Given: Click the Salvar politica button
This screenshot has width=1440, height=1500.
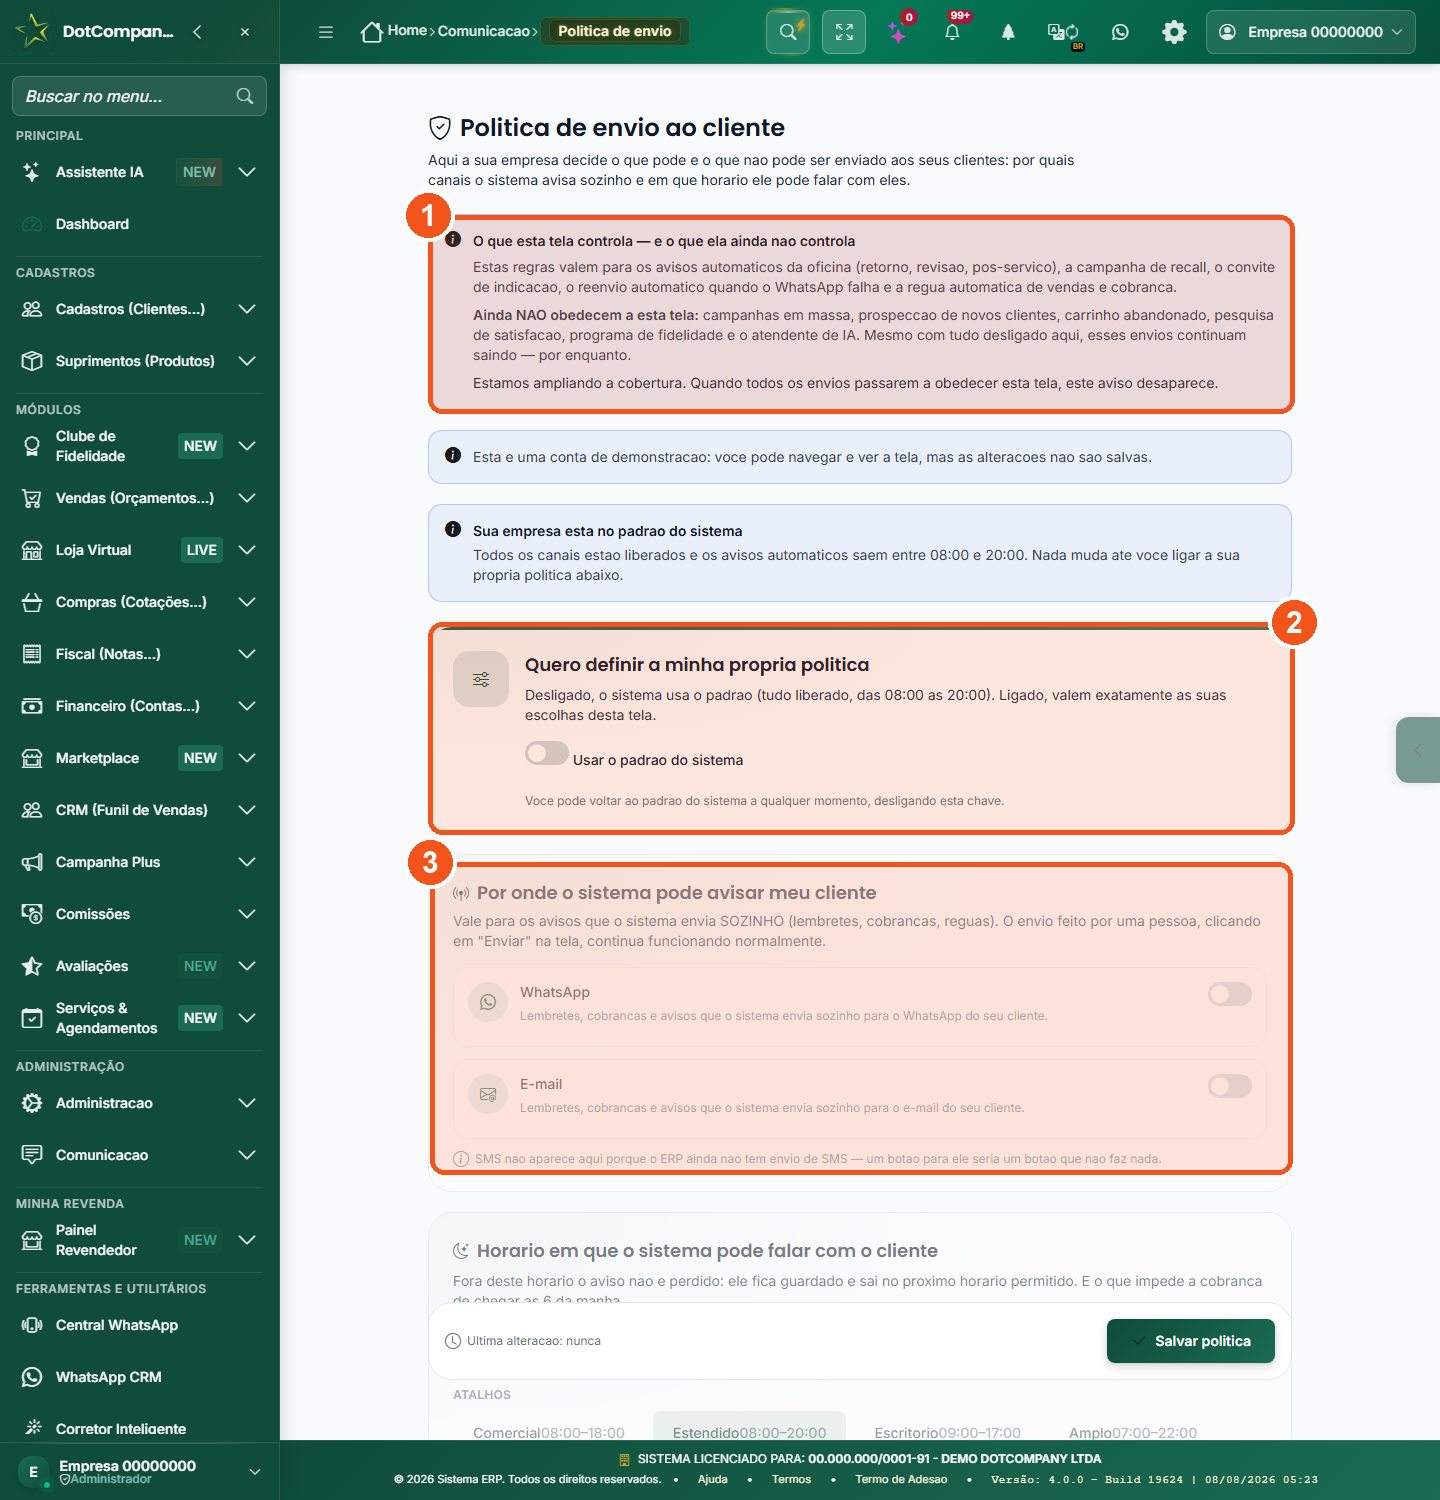Looking at the screenshot, I should pyautogui.click(x=1191, y=1341).
